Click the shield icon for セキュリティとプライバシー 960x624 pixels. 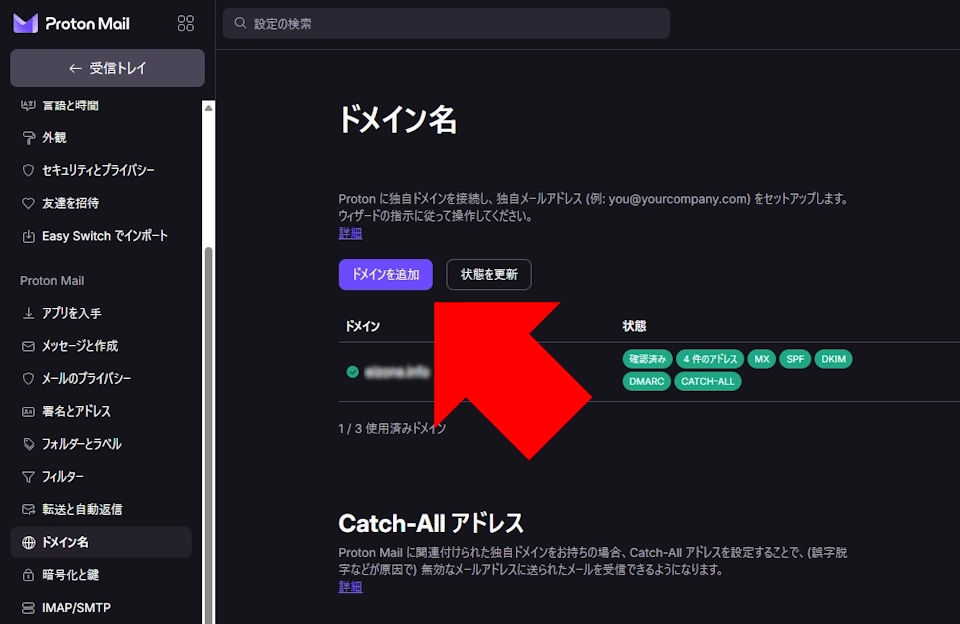(x=28, y=171)
